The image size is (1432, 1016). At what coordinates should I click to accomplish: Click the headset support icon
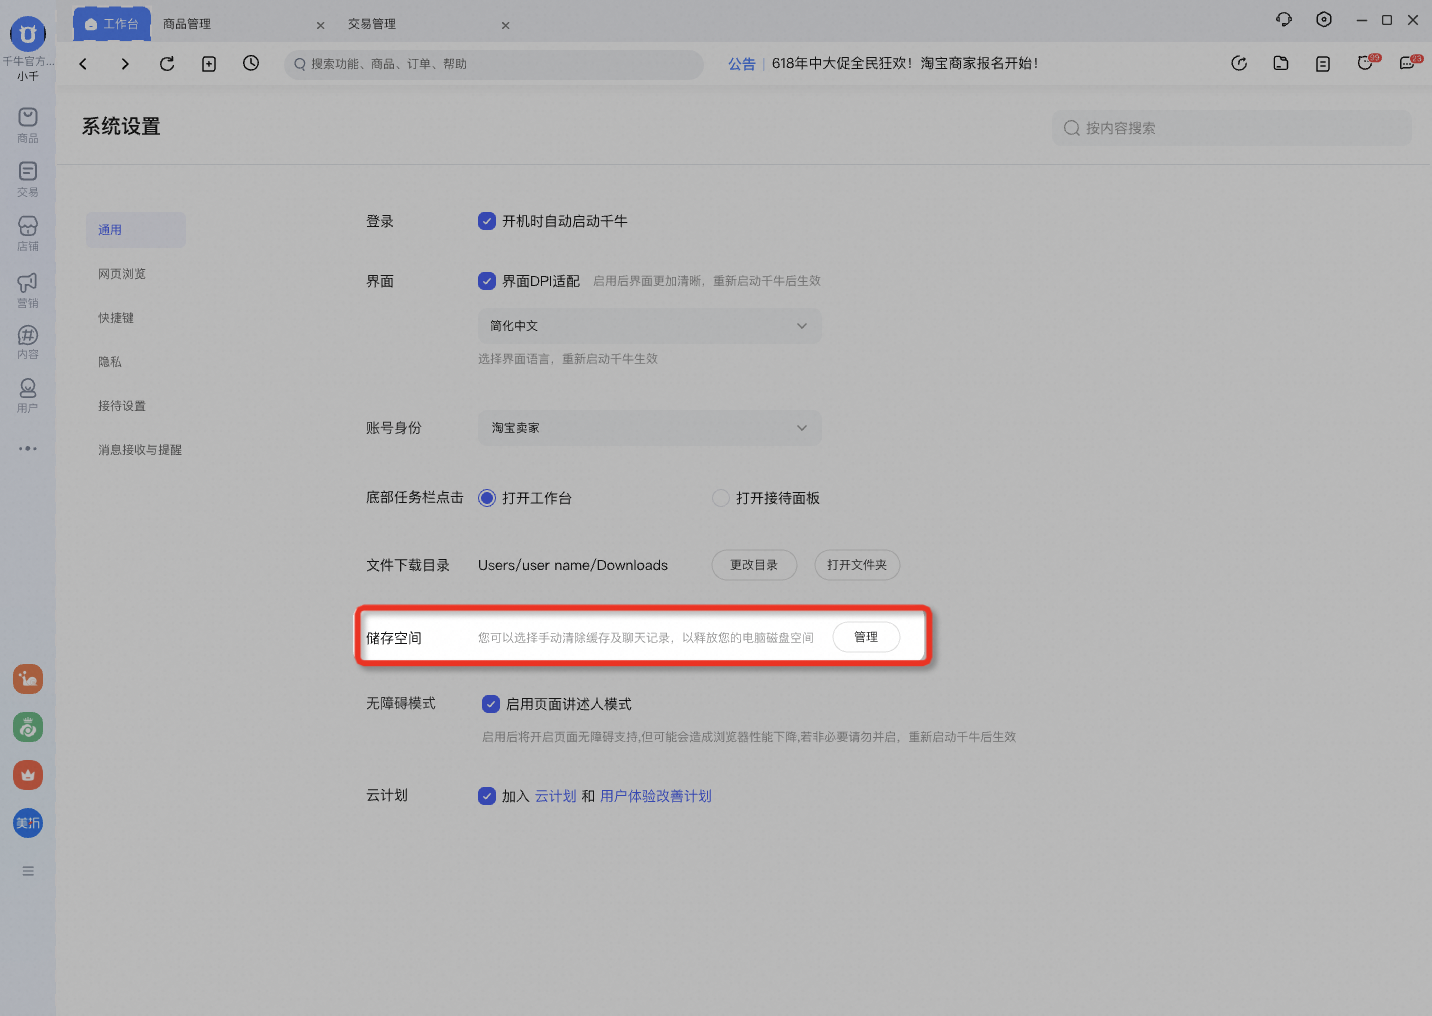1284,19
